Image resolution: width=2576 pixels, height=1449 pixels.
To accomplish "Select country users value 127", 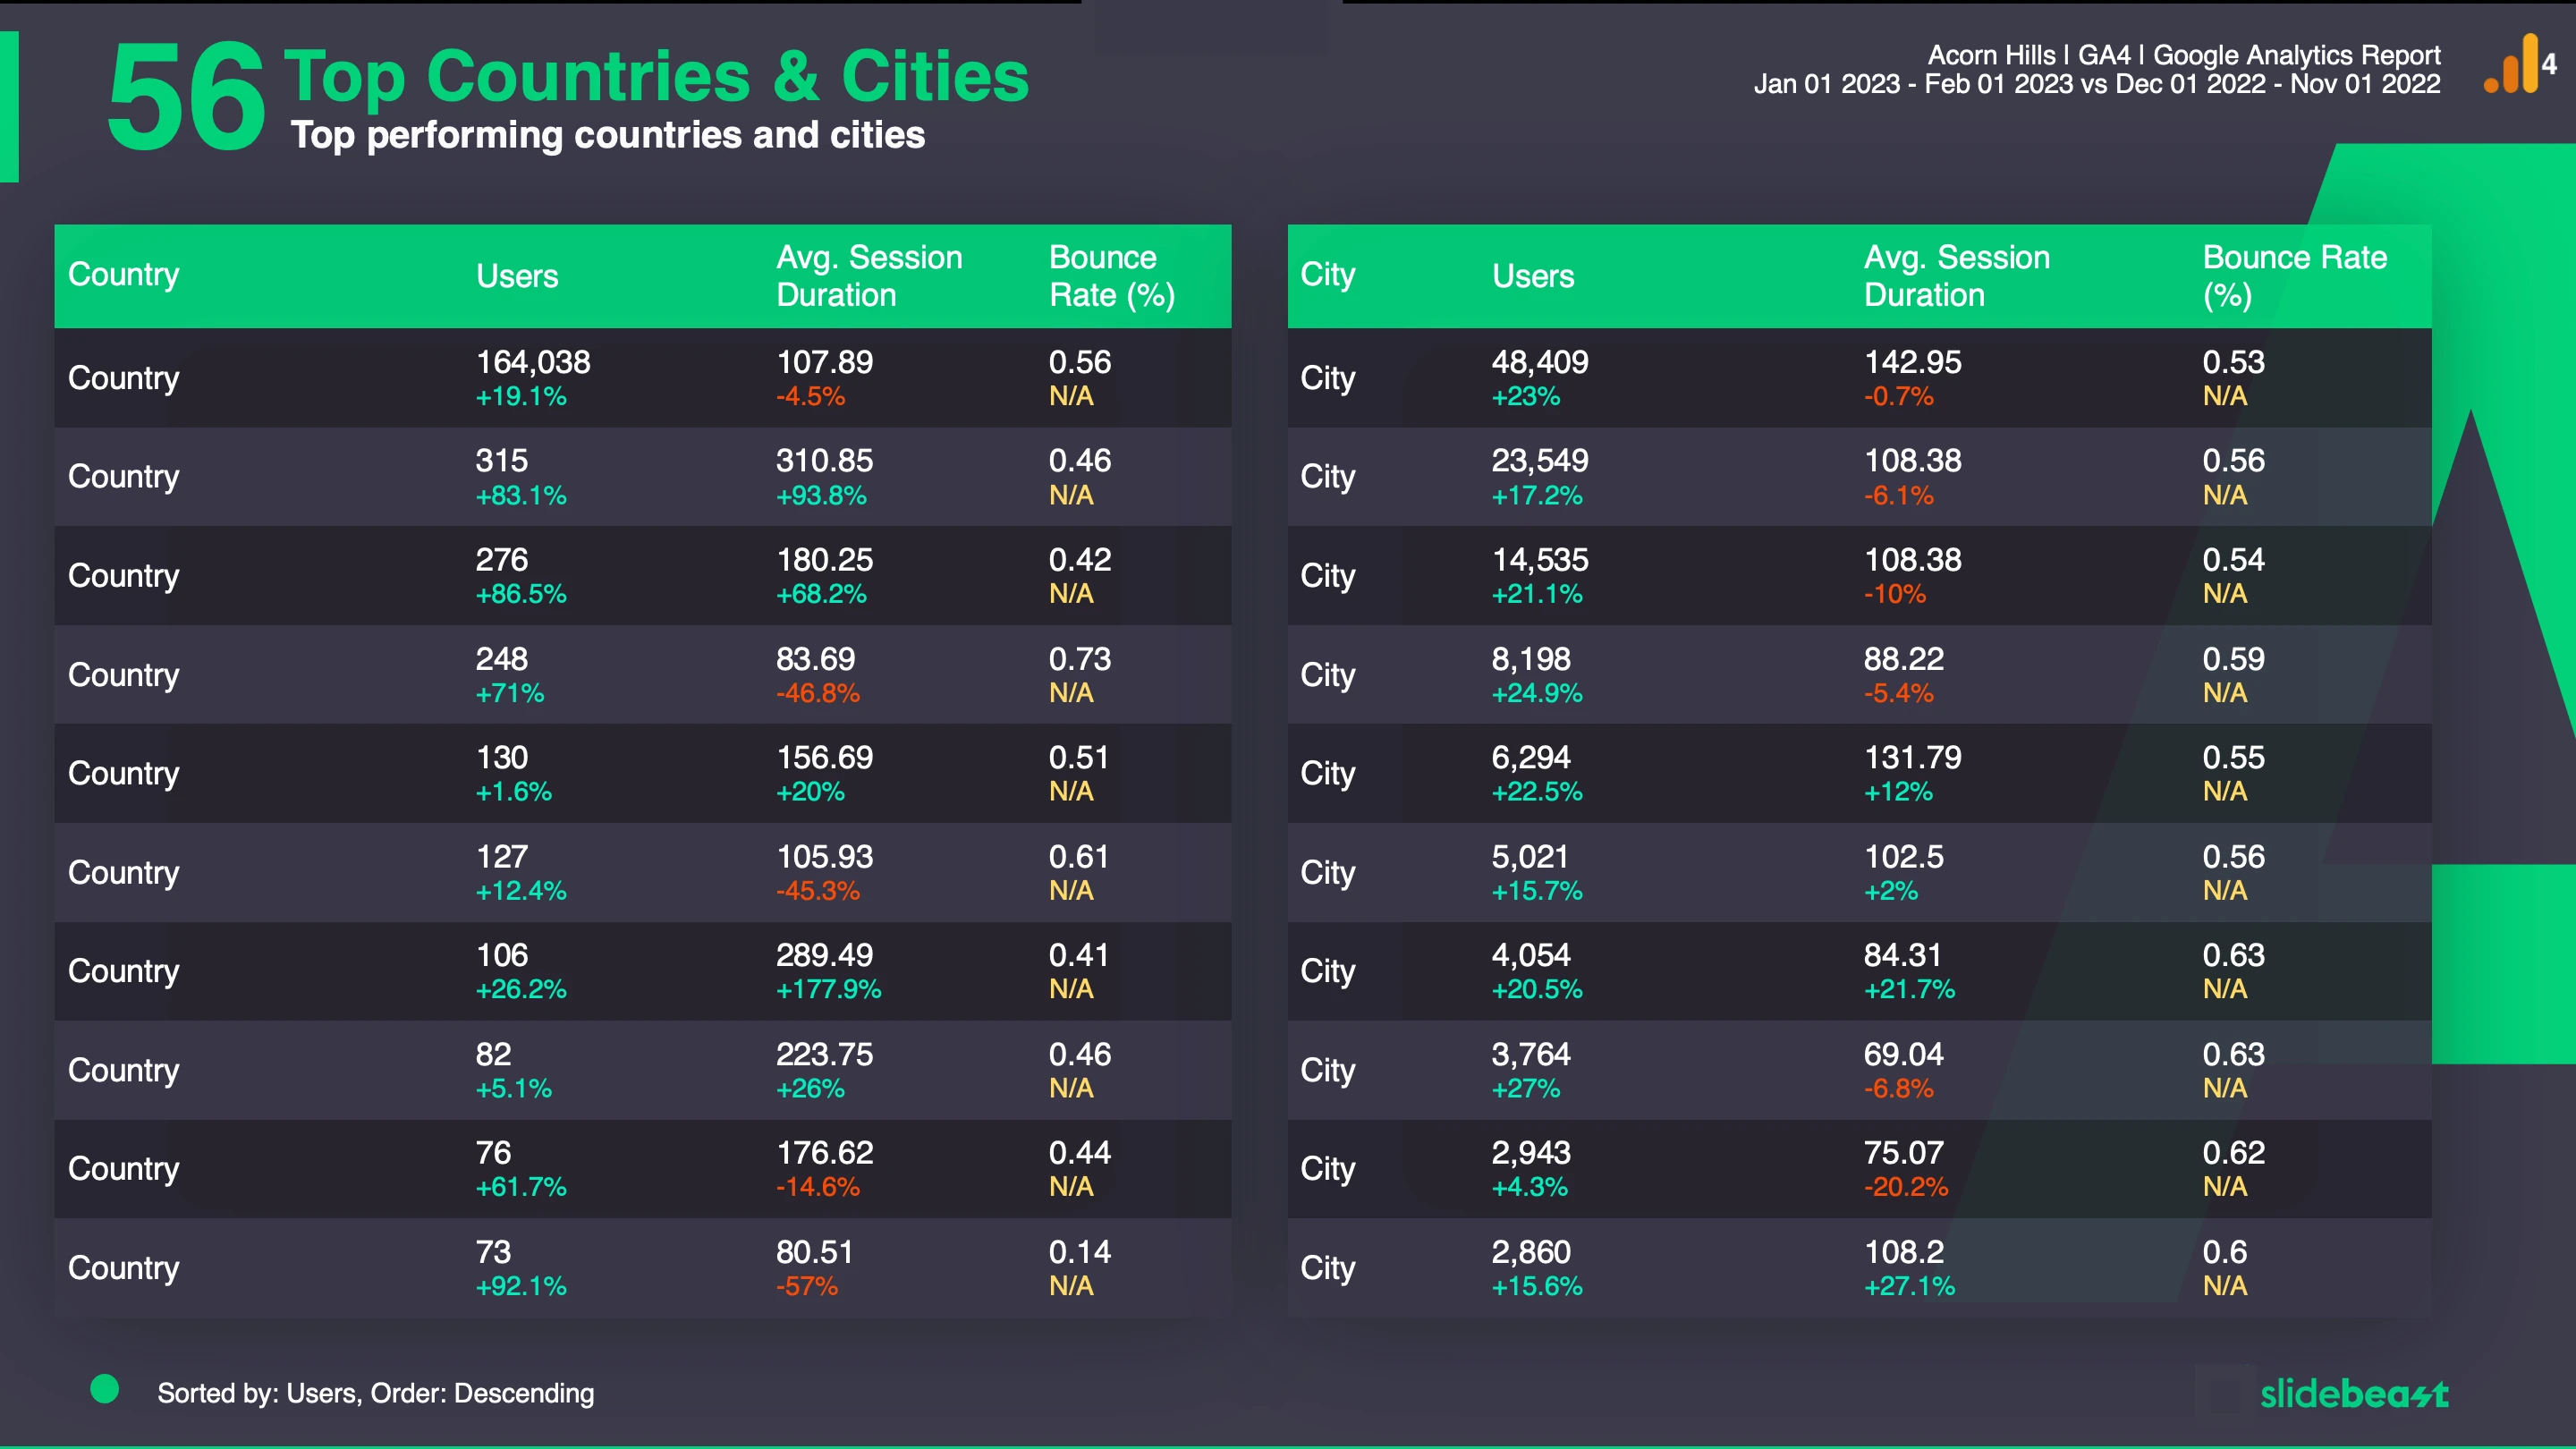I will click(x=502, y=857).
